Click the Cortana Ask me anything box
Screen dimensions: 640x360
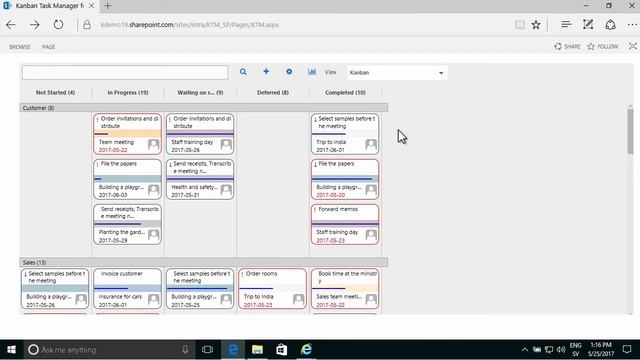[x=109, y=350]
